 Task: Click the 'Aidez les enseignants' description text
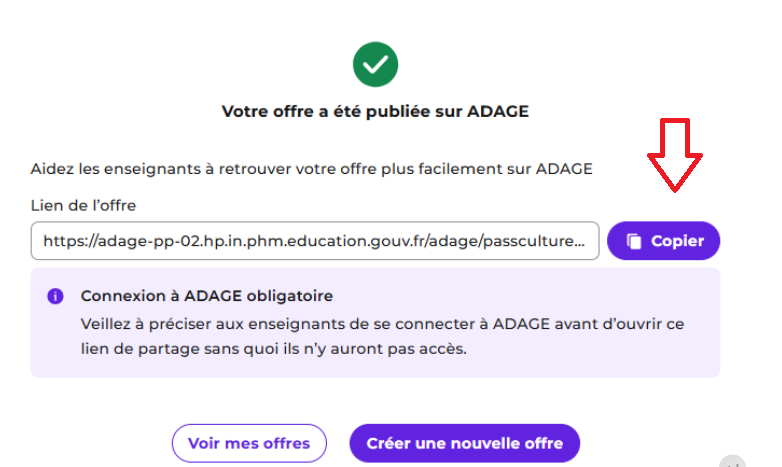point(311,169)
